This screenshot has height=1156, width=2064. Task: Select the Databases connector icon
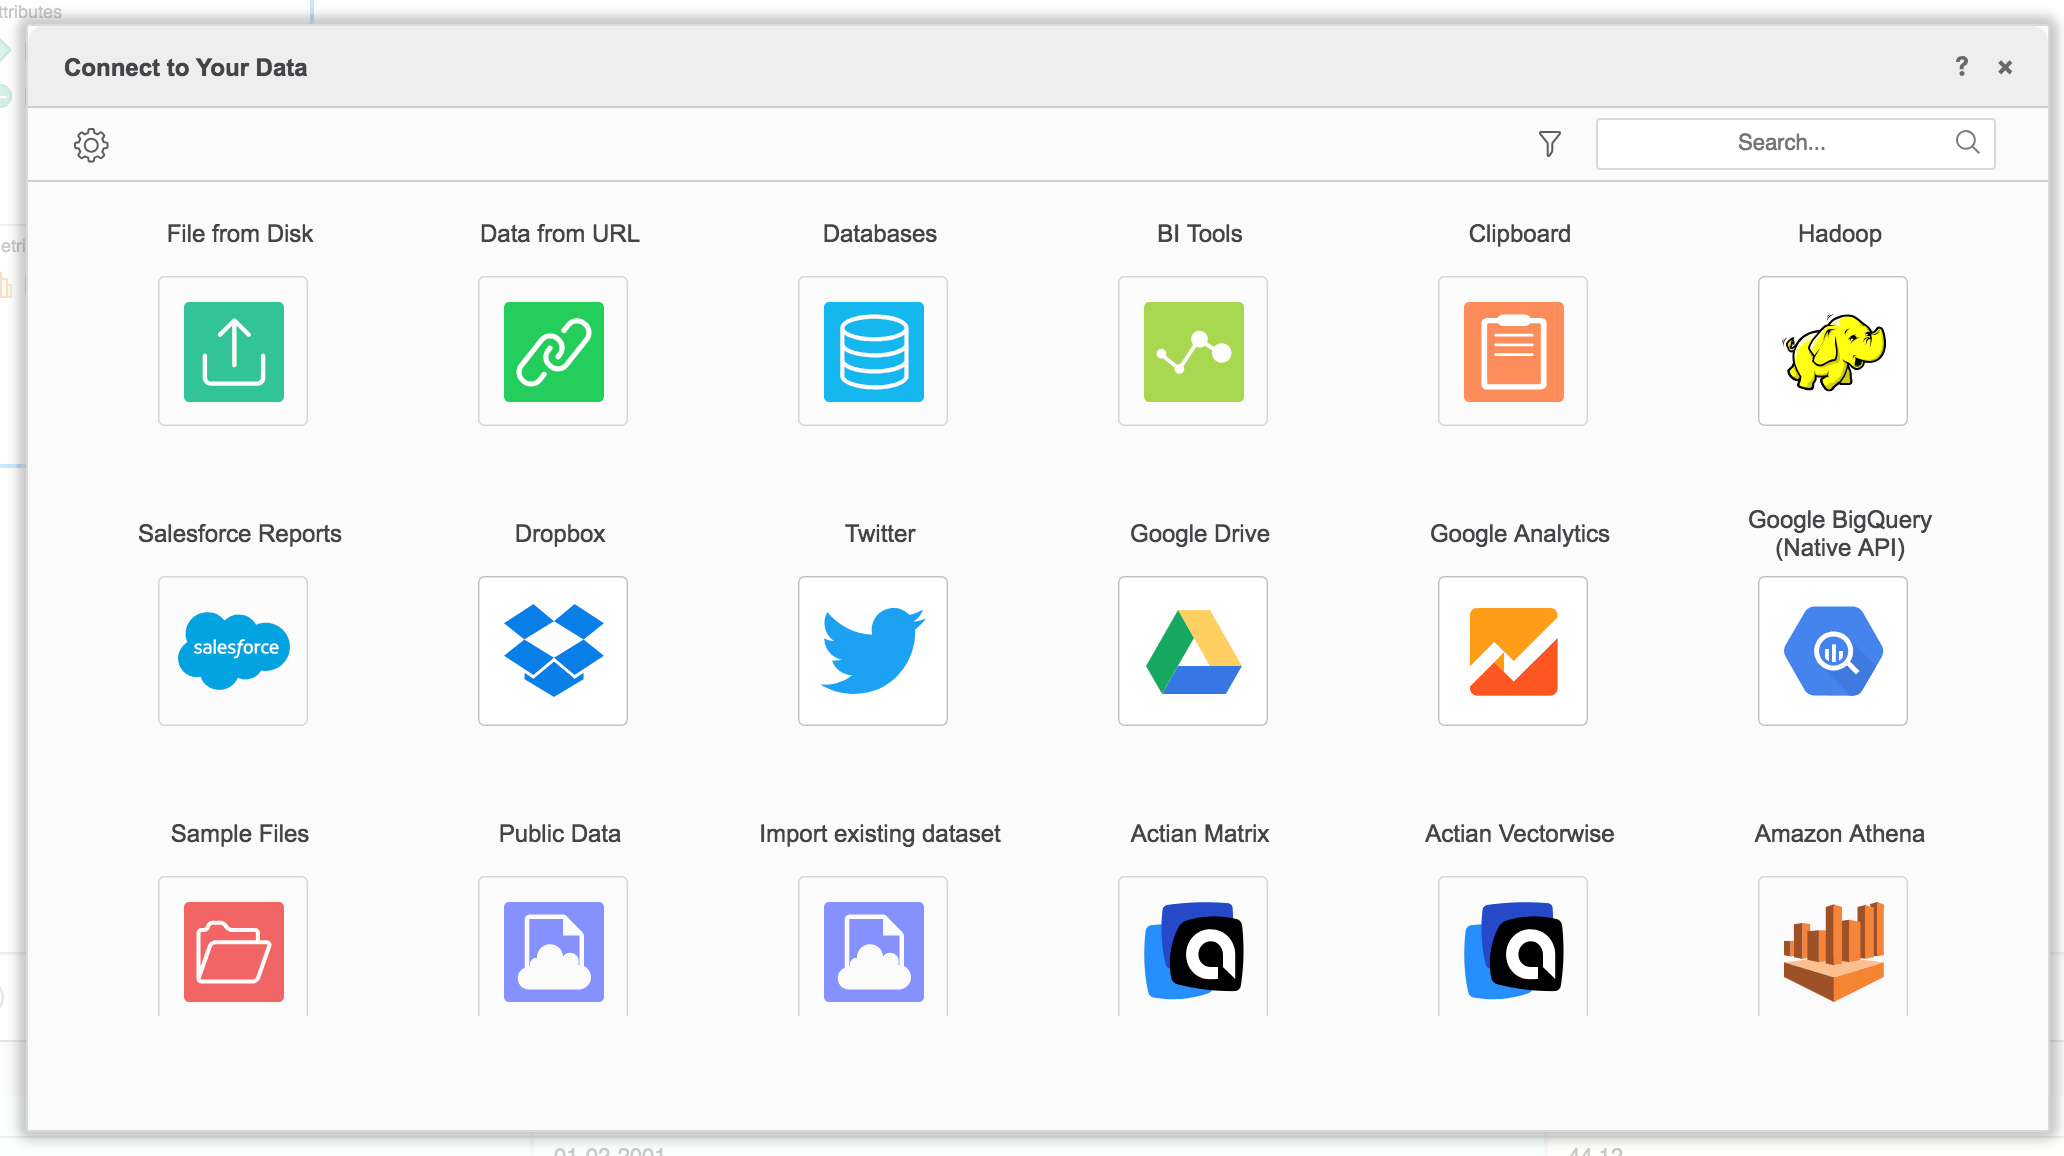[x=873, y=351]
